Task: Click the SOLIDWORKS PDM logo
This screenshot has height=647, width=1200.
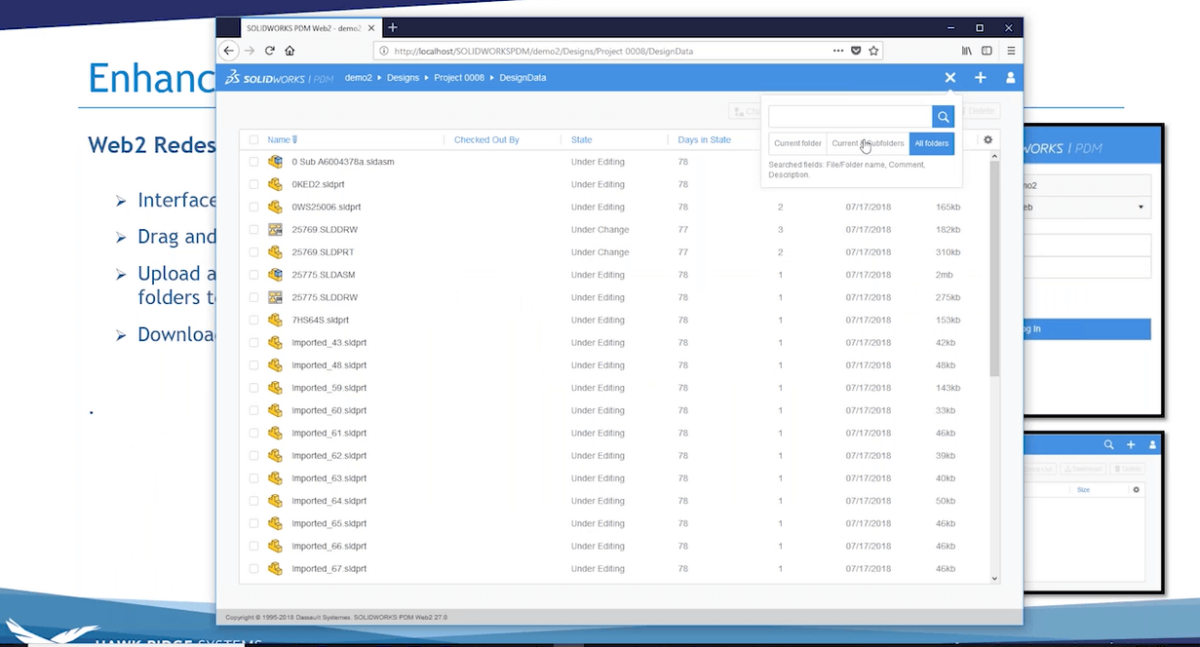Action: tap(279, 77)
